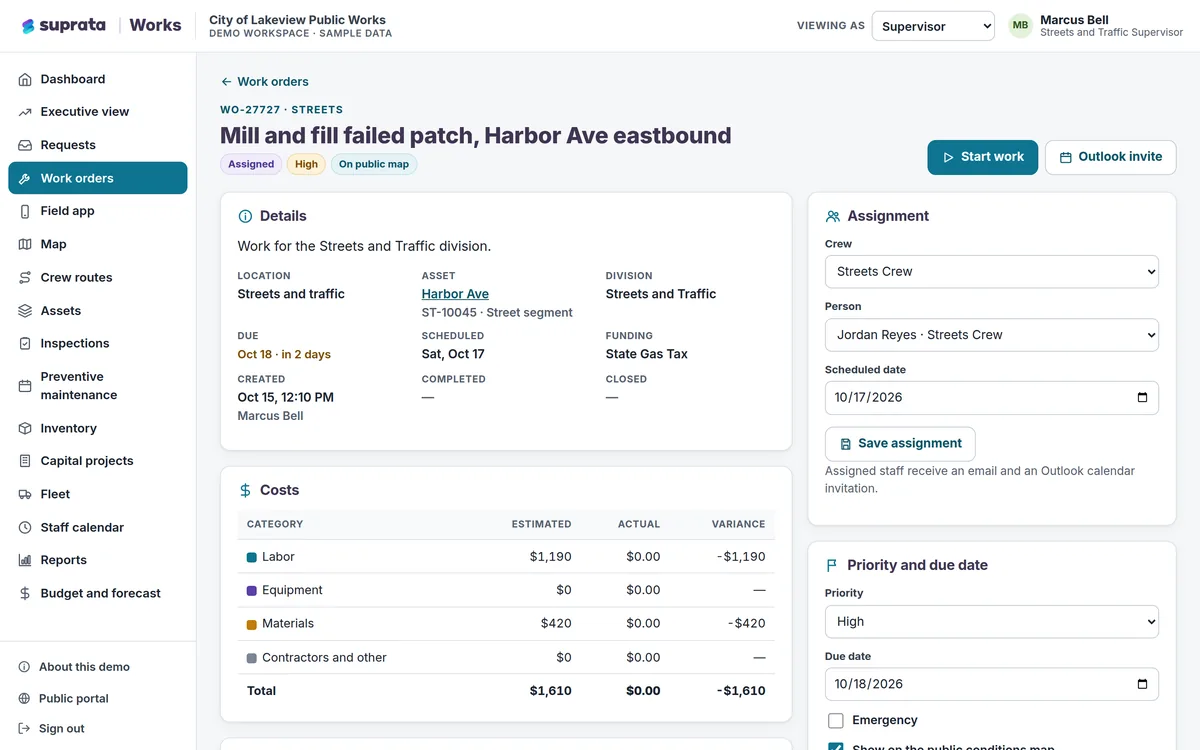Click the Assets layers icon
This screenshot has width=1200, height=750.
25,311
